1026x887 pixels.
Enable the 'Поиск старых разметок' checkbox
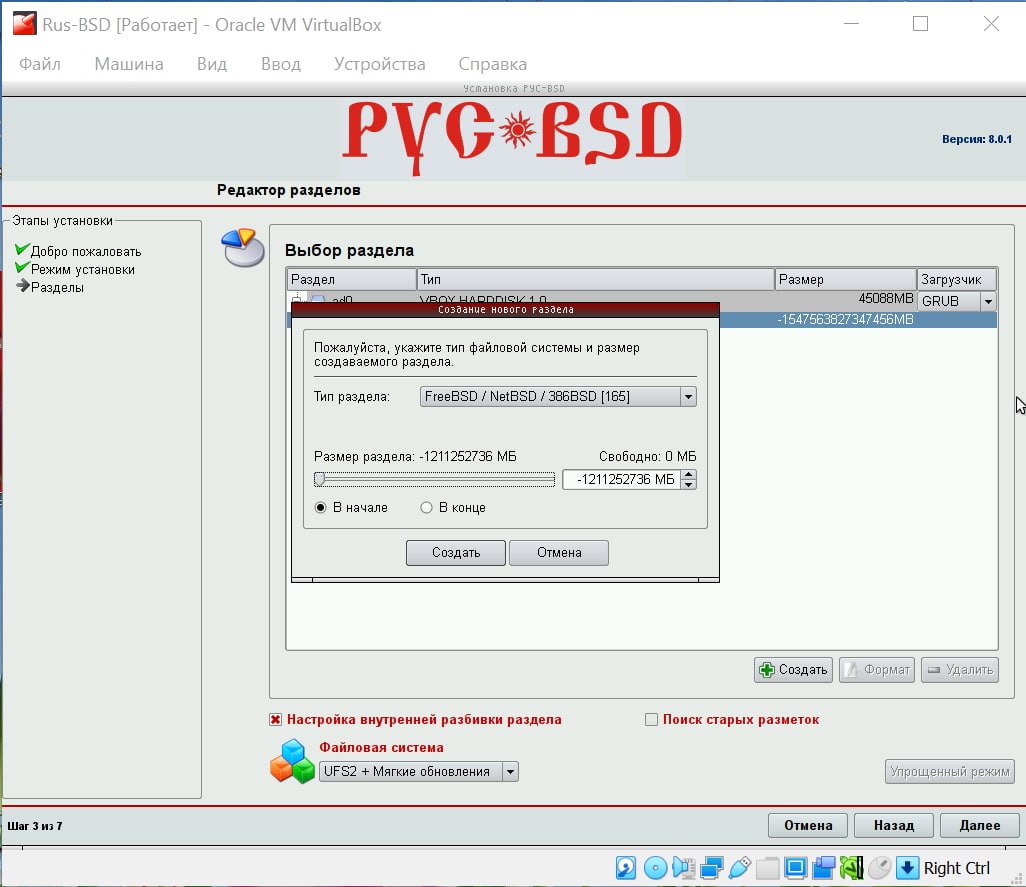651,720
